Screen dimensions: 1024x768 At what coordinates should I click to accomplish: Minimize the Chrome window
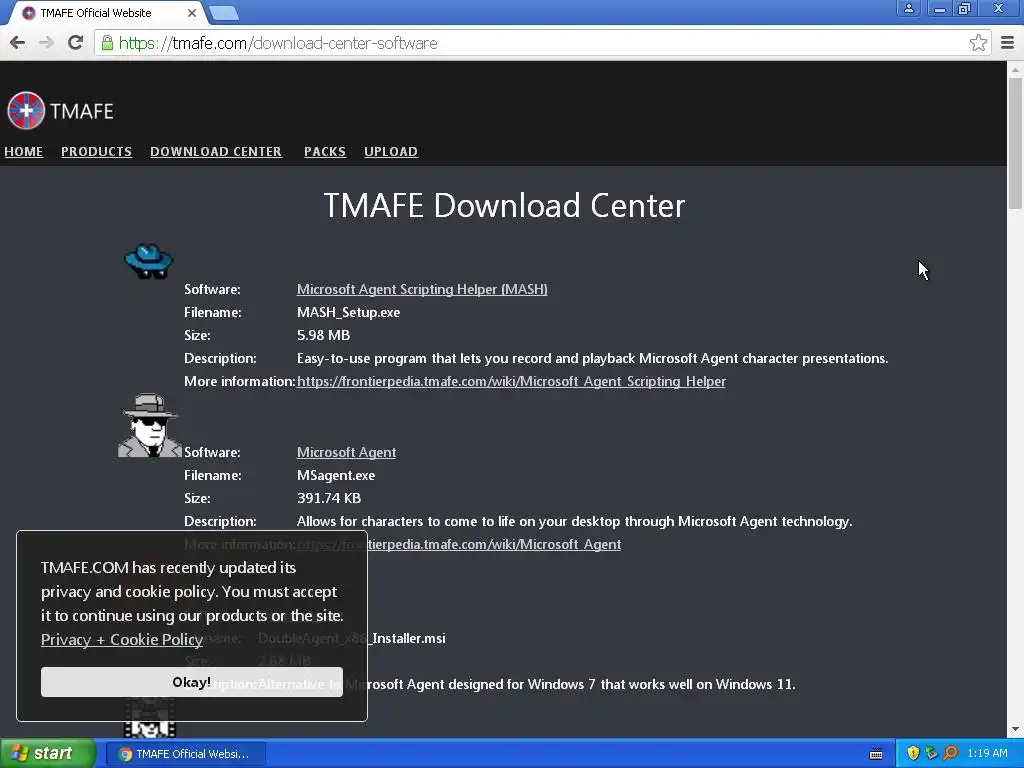[939, 8]
